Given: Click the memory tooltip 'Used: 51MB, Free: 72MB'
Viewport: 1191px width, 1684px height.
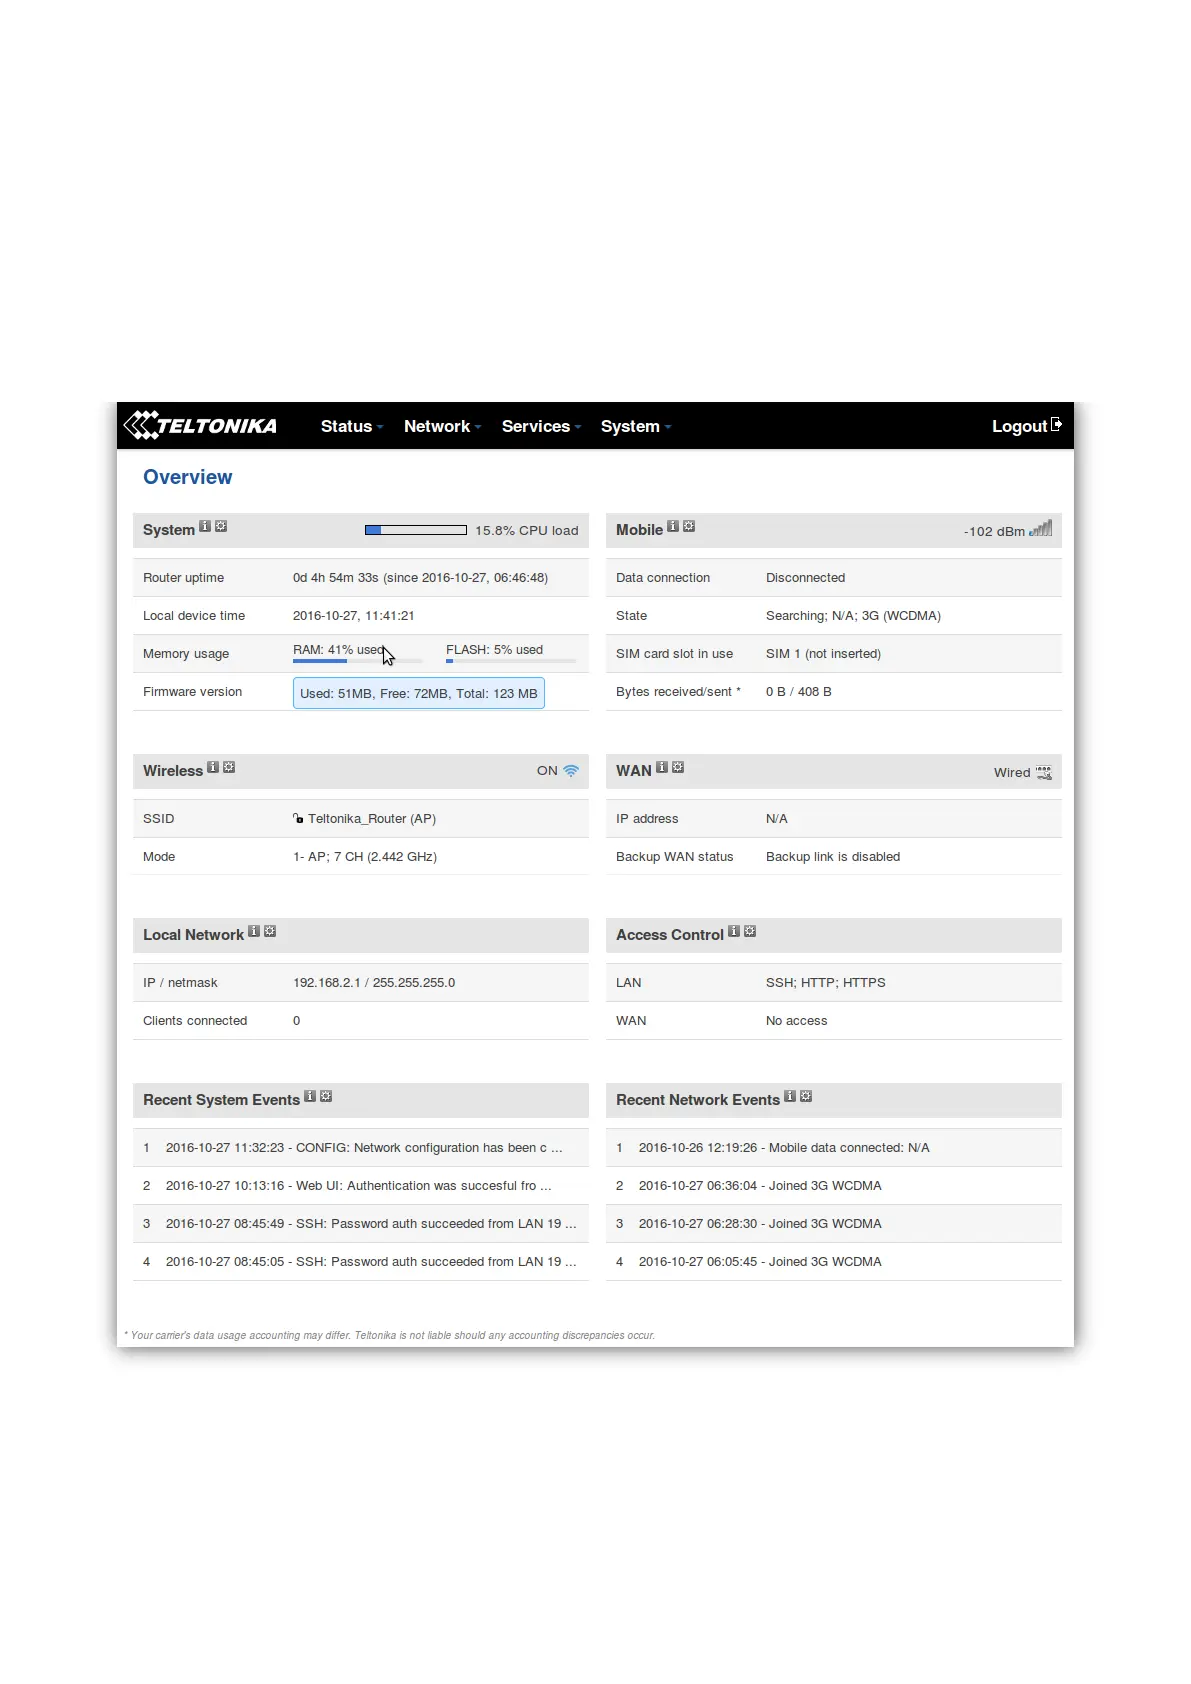Looking at the screenshot, I should [x=419, y=693].
